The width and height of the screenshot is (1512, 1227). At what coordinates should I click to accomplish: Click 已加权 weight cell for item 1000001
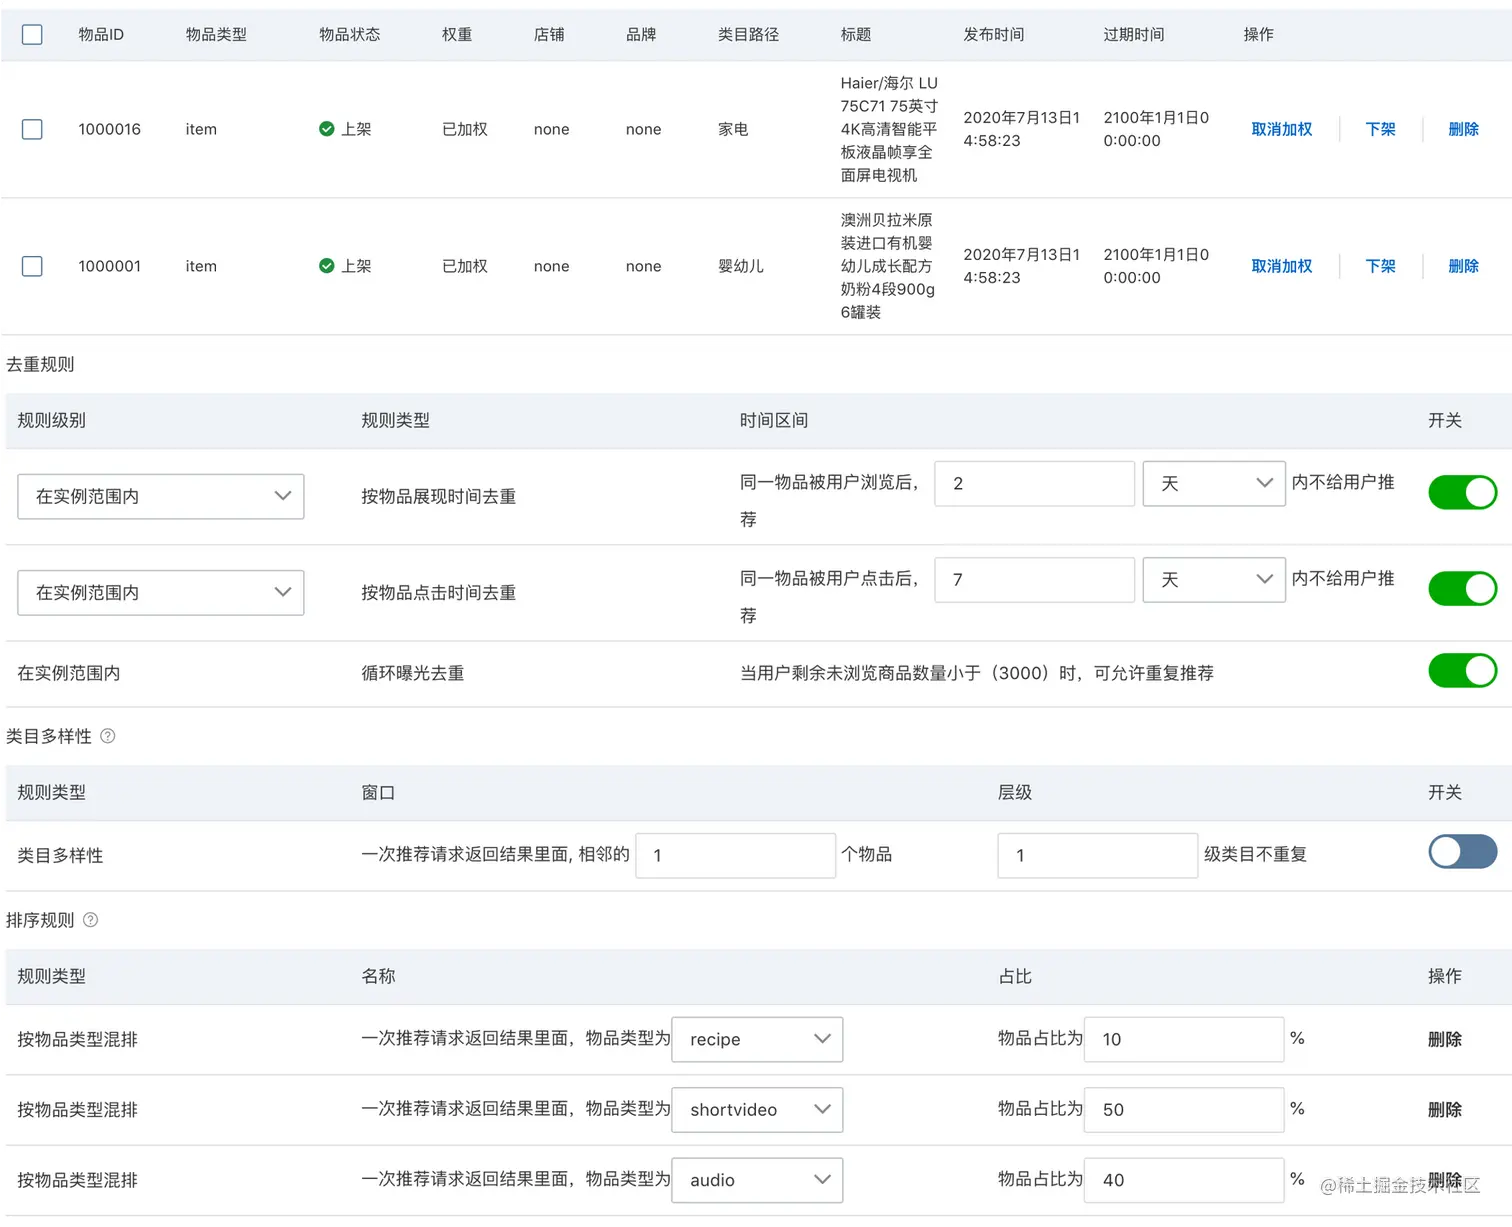click(465, 266)
